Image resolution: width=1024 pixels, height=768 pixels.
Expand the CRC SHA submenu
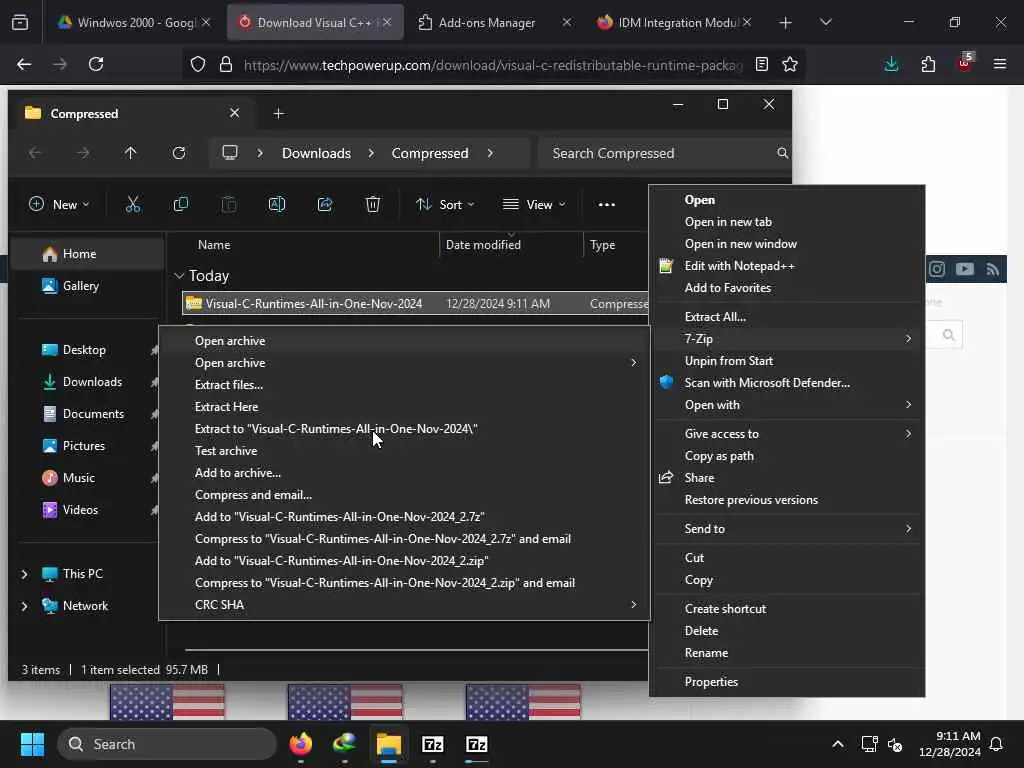(404, 605)
